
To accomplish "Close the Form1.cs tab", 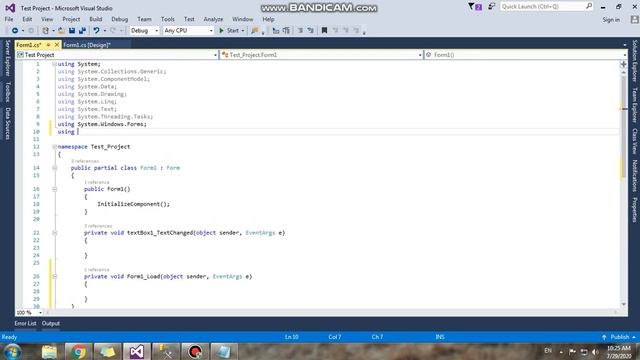I will point(57,45).
